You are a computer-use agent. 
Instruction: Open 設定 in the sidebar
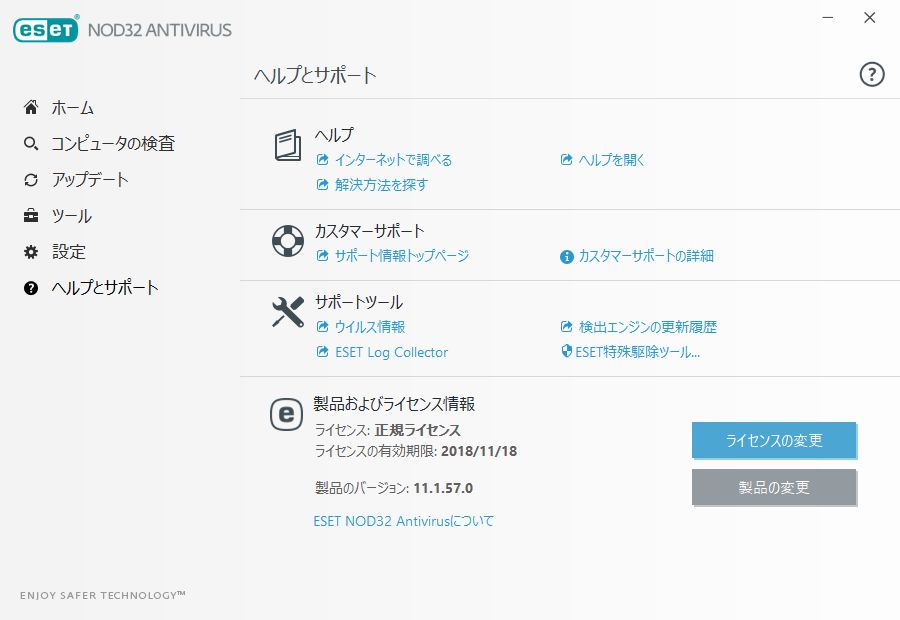tap(69, 252)
